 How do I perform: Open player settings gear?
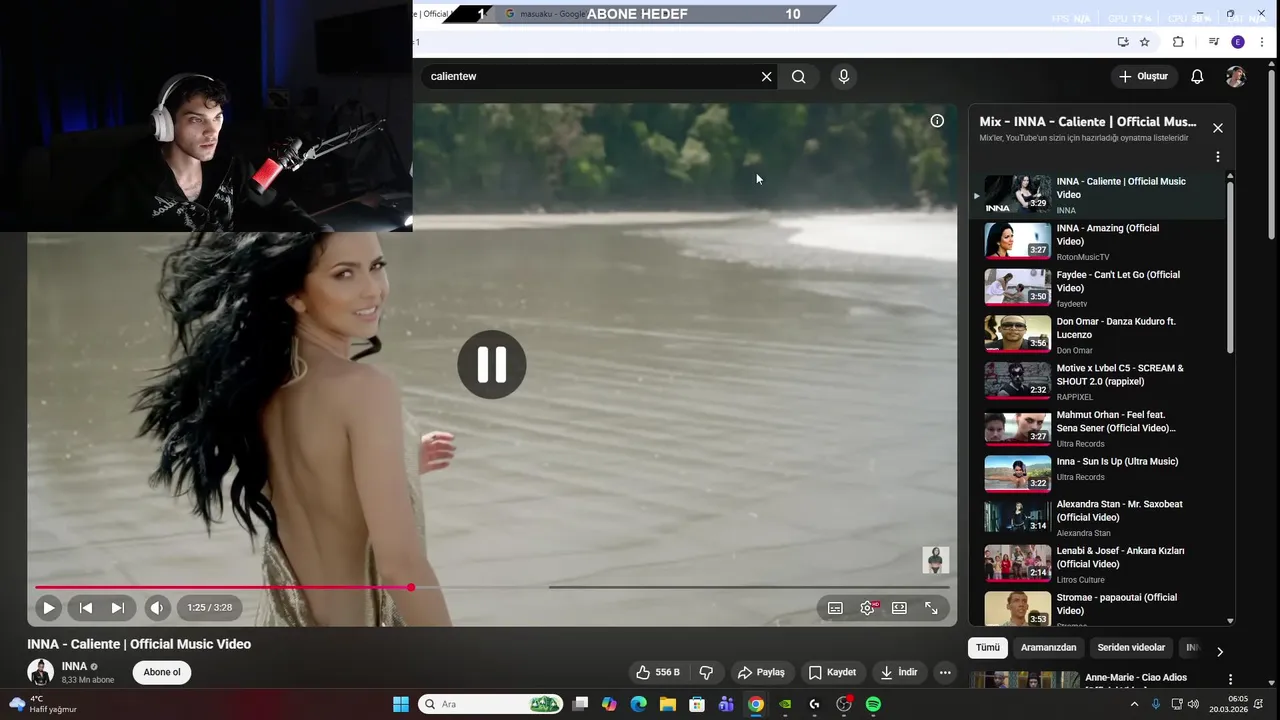(867, 607)
